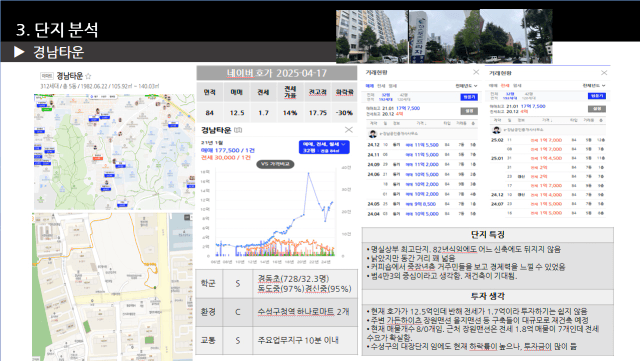640x361 pixels.
Task: Select the 학군 row label
Action: point(209,283)
